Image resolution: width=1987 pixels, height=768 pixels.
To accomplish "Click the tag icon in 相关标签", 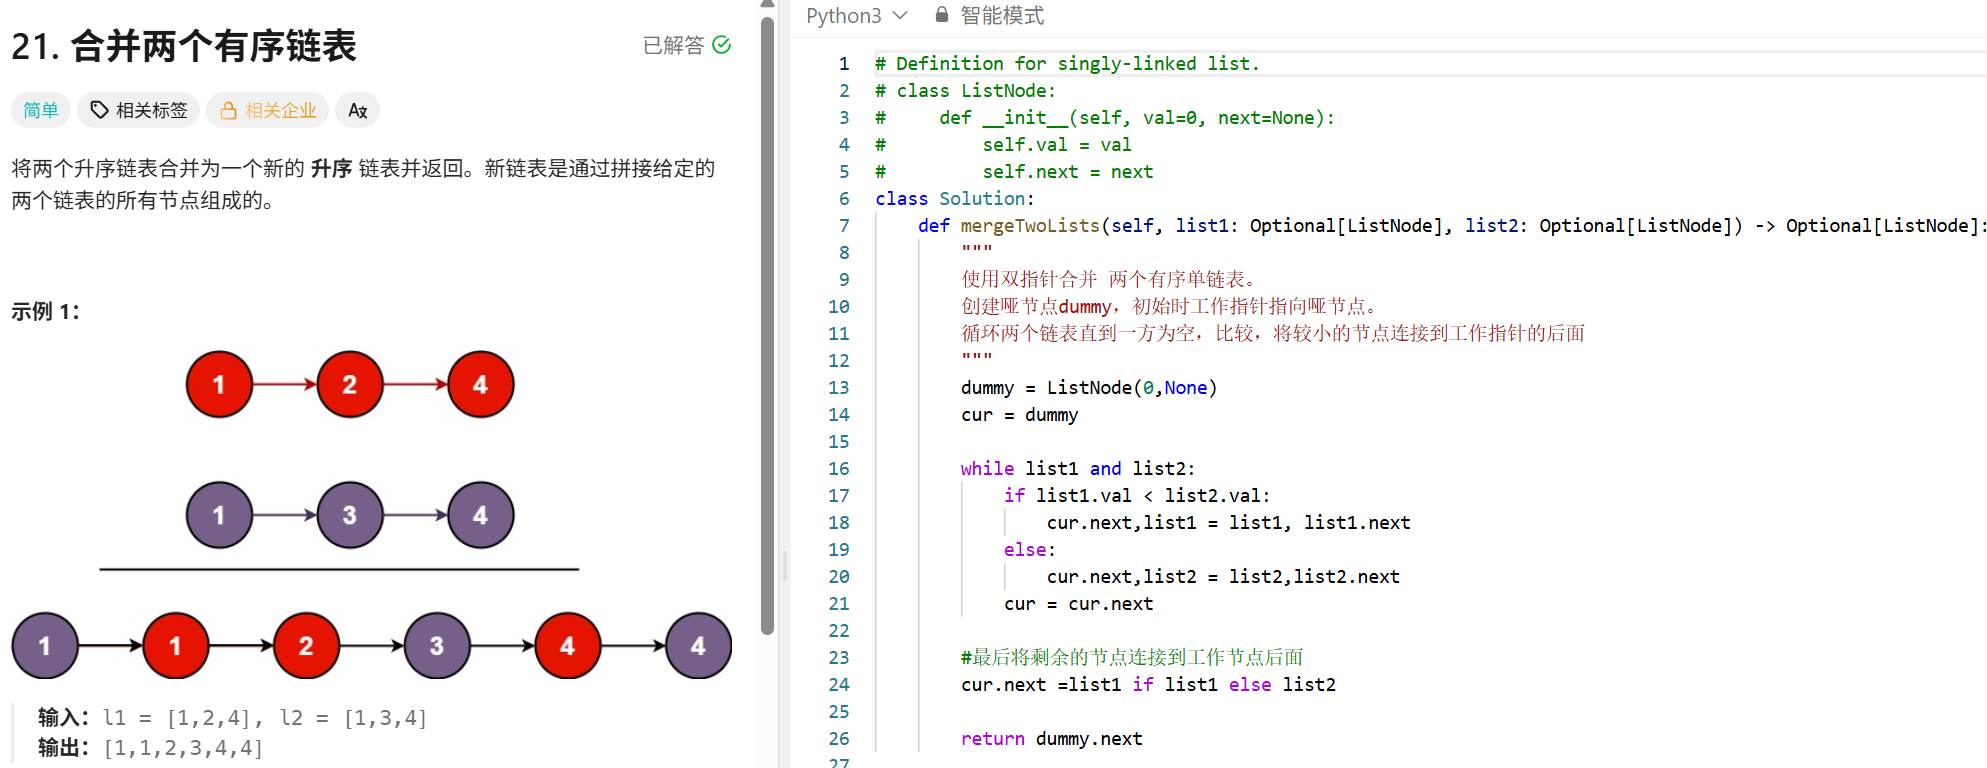I will coord(99,110).
